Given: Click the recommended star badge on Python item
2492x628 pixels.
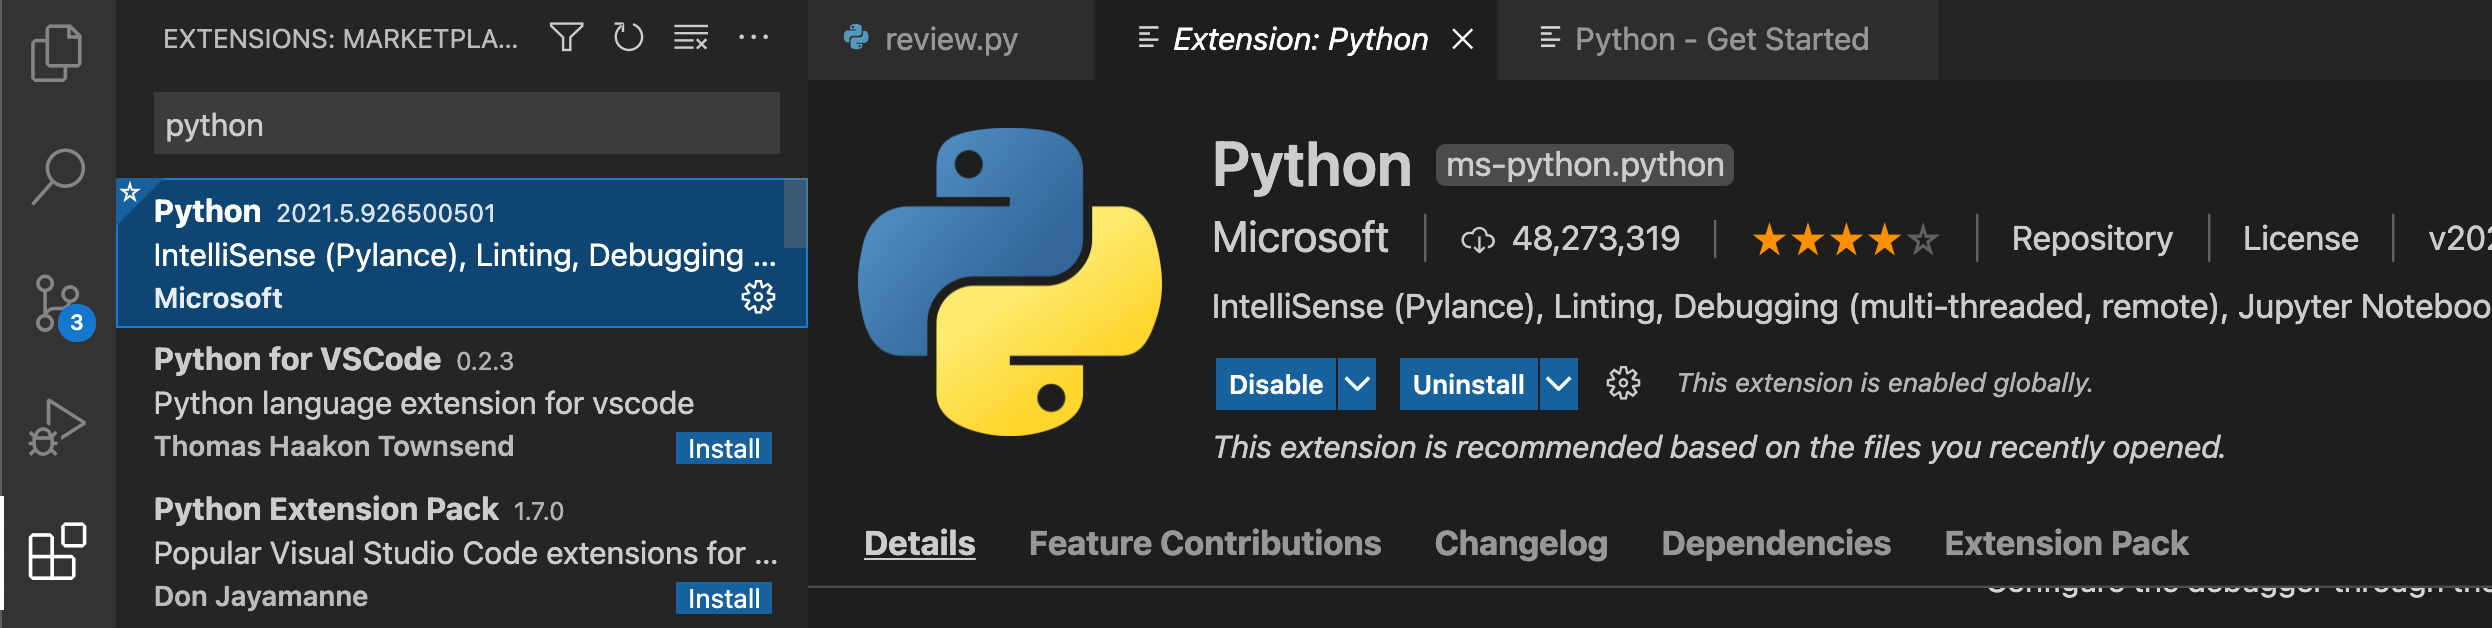Looking at the screenshot, I should click(x=131, y=192).
